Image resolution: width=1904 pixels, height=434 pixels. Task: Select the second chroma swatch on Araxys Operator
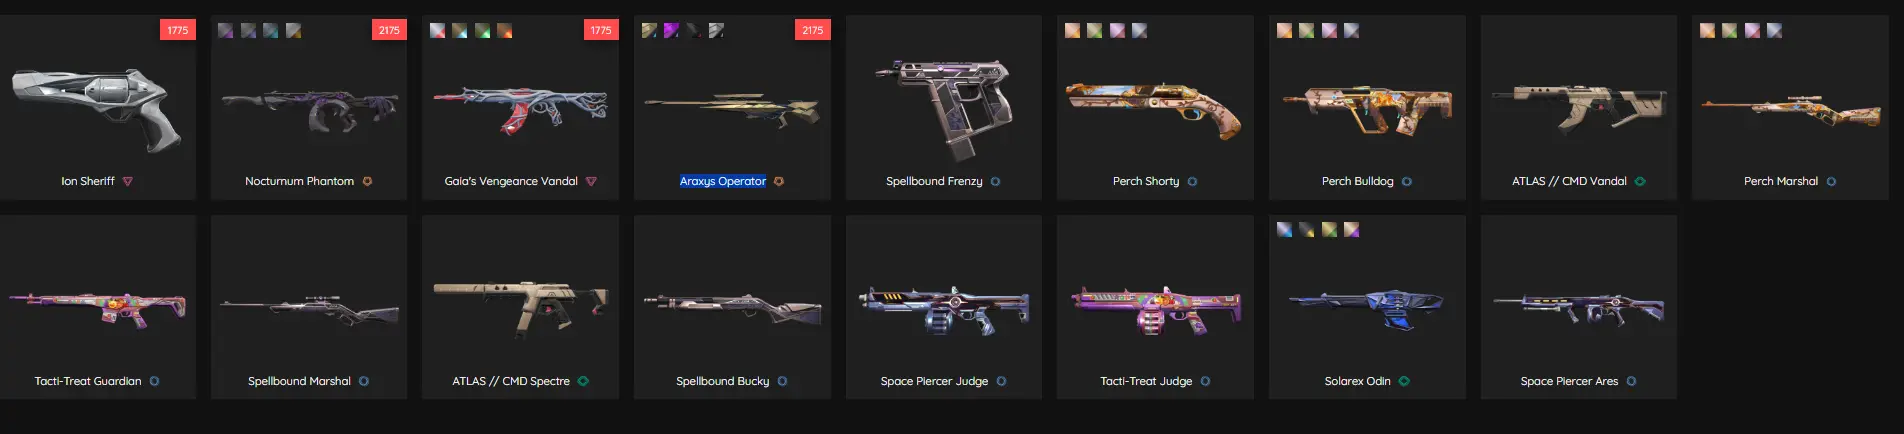coord(671,31)
